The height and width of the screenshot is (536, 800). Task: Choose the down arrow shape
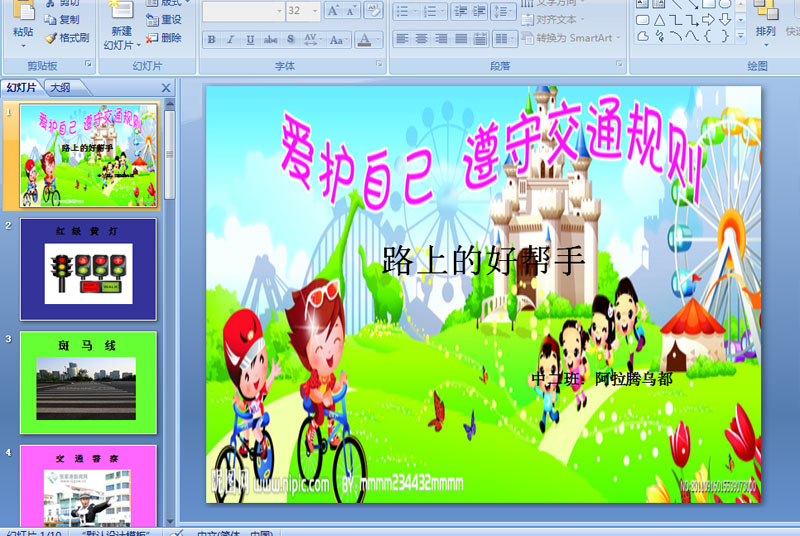click(x=724, y=20)
